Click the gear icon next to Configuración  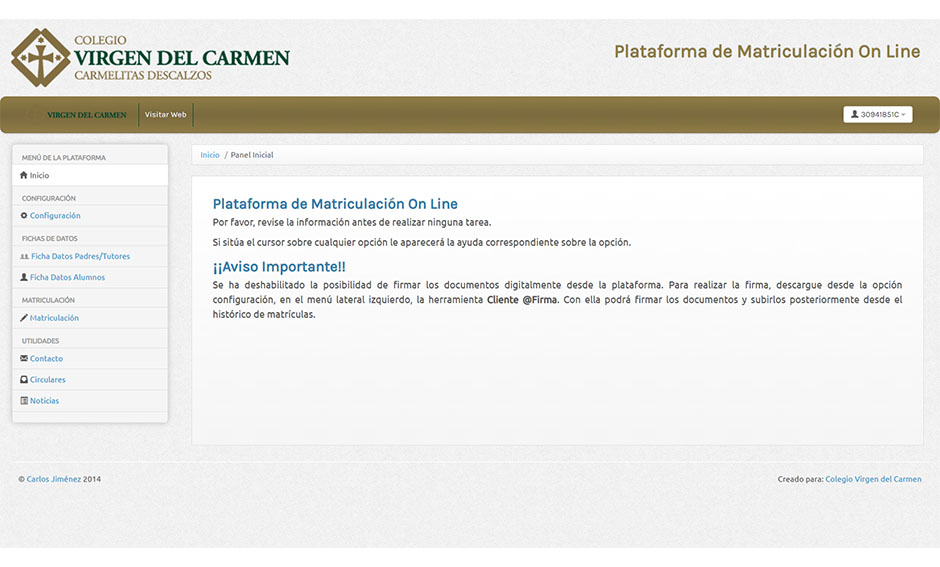tap(24, 216)
